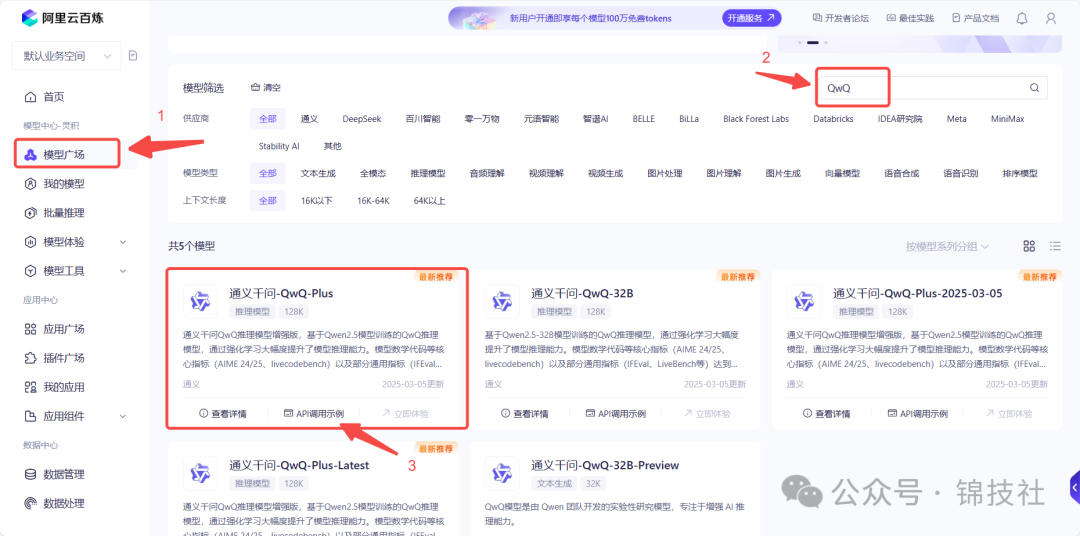Click the collapsed side panel arrow tab

[1074, 488]
